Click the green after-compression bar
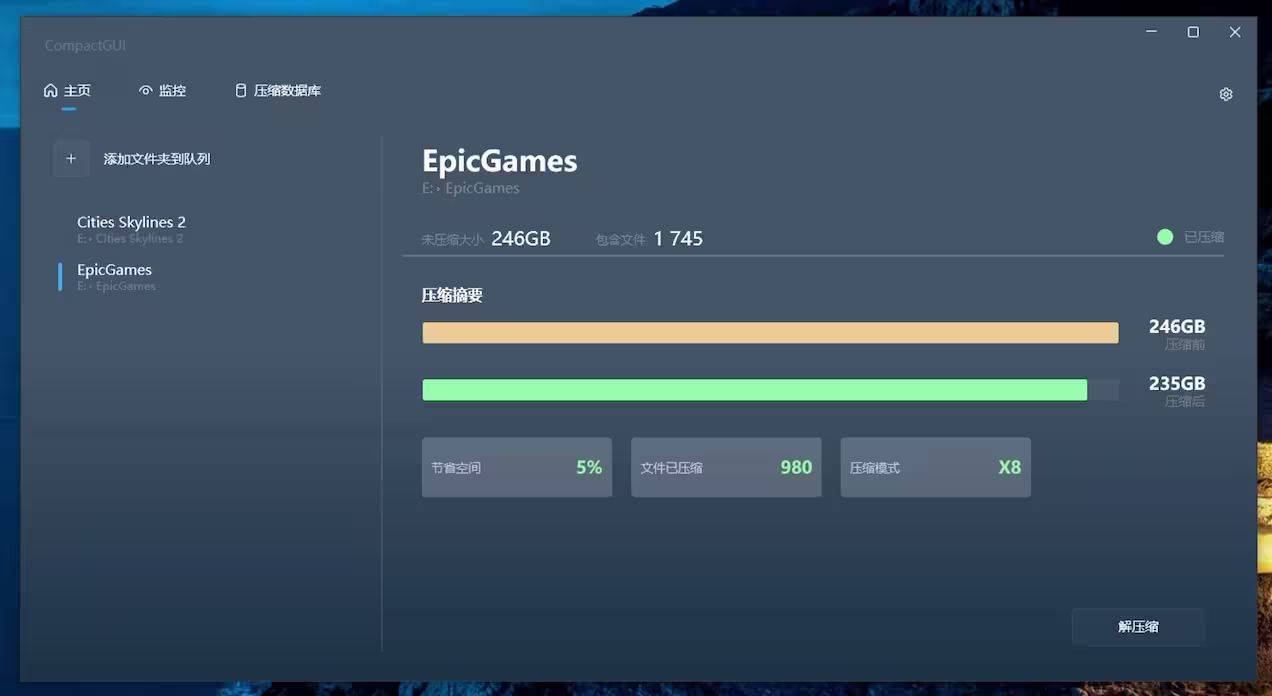1272x696 pixels. click(755, 390)
